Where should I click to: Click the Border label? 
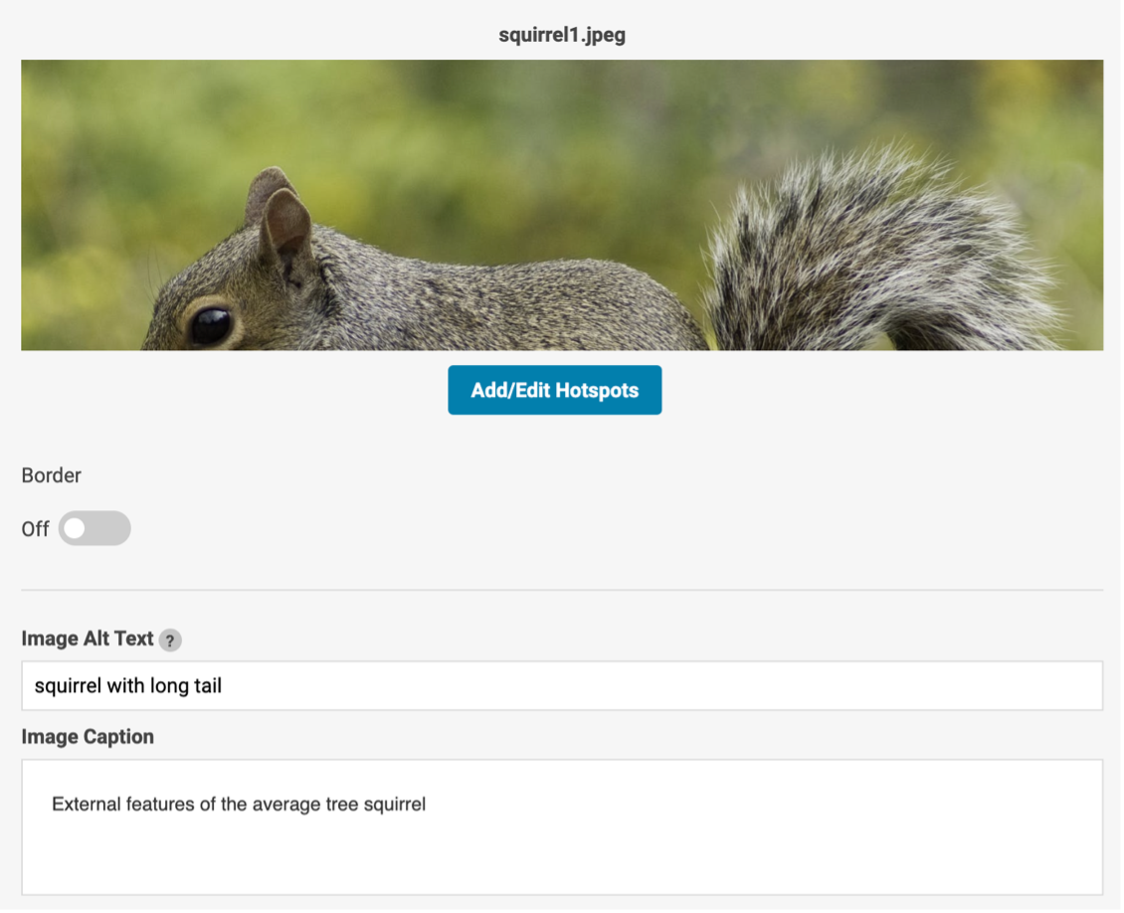coord(51,475)
